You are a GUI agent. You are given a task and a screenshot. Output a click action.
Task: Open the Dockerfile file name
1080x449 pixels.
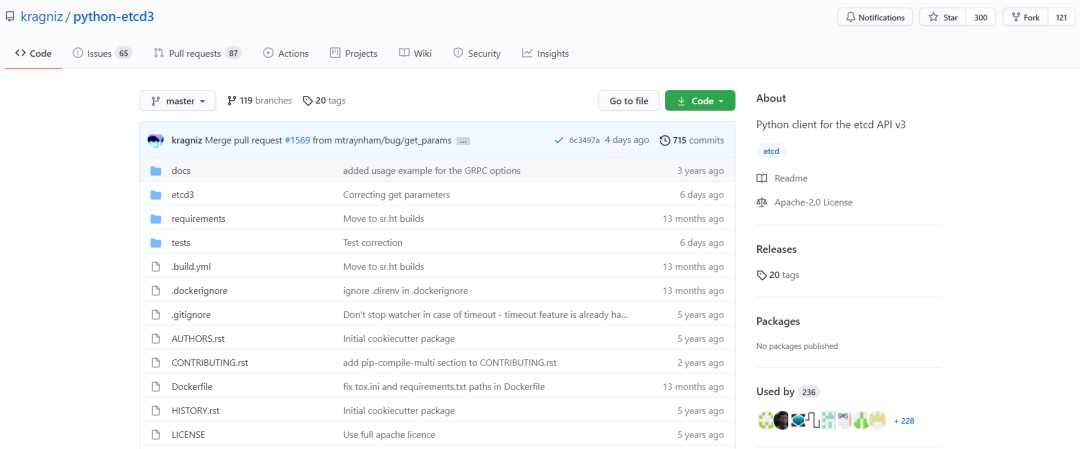click(192, 387)
